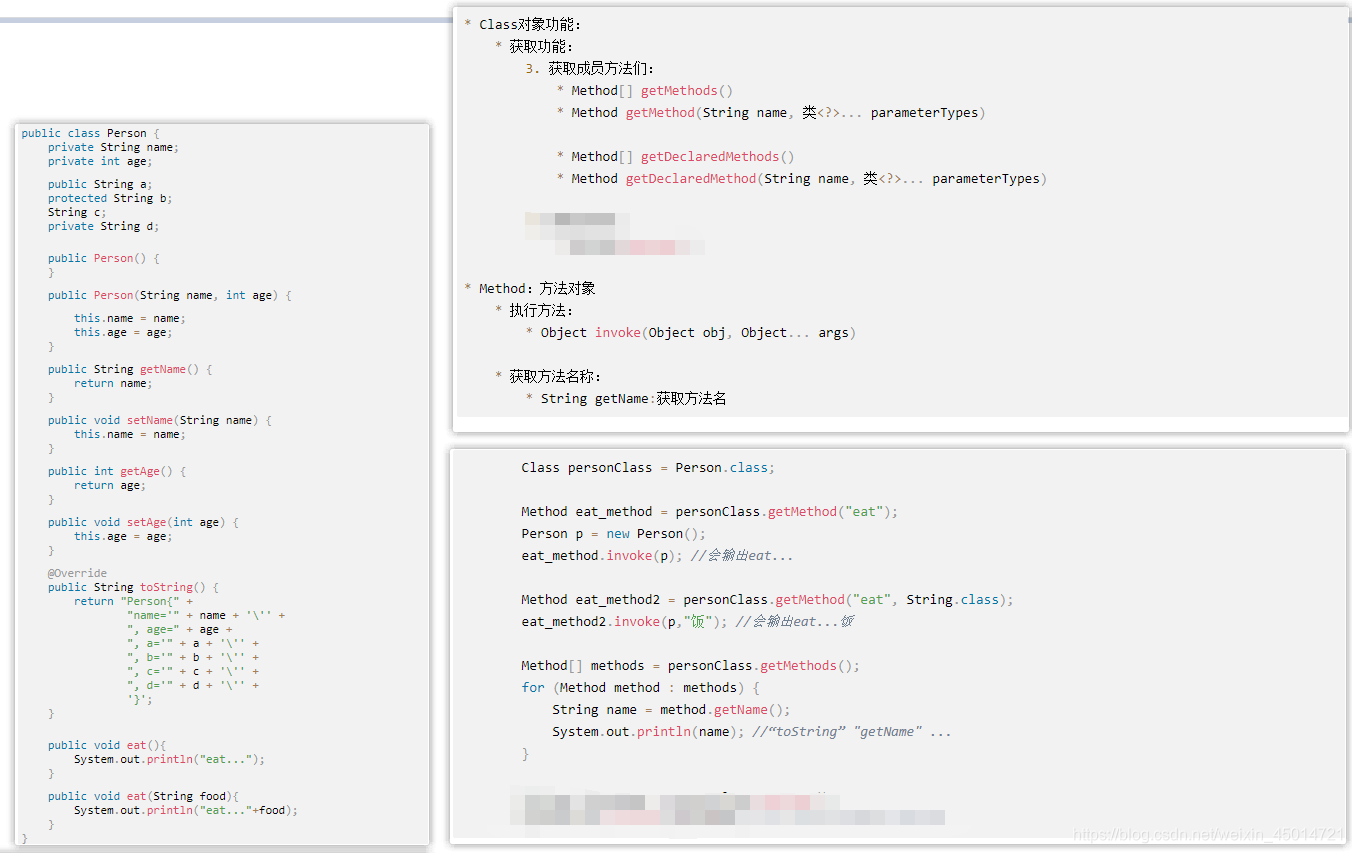Select the 'private String name;' field declaration

pyautogui.click(x=113, y=147)
